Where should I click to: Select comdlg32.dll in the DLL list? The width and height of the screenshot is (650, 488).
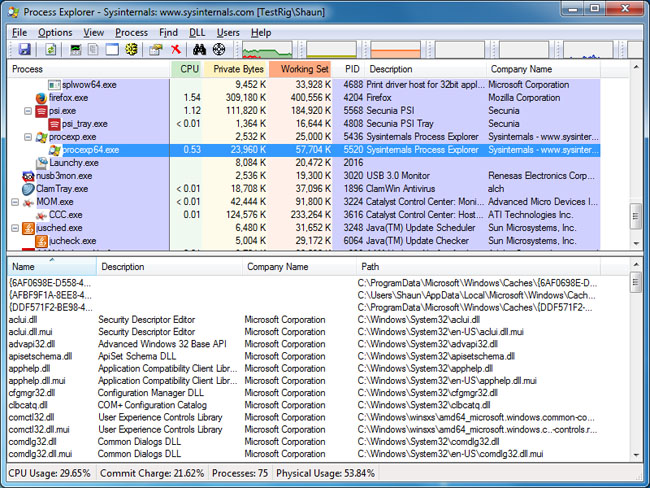(303, 442)
